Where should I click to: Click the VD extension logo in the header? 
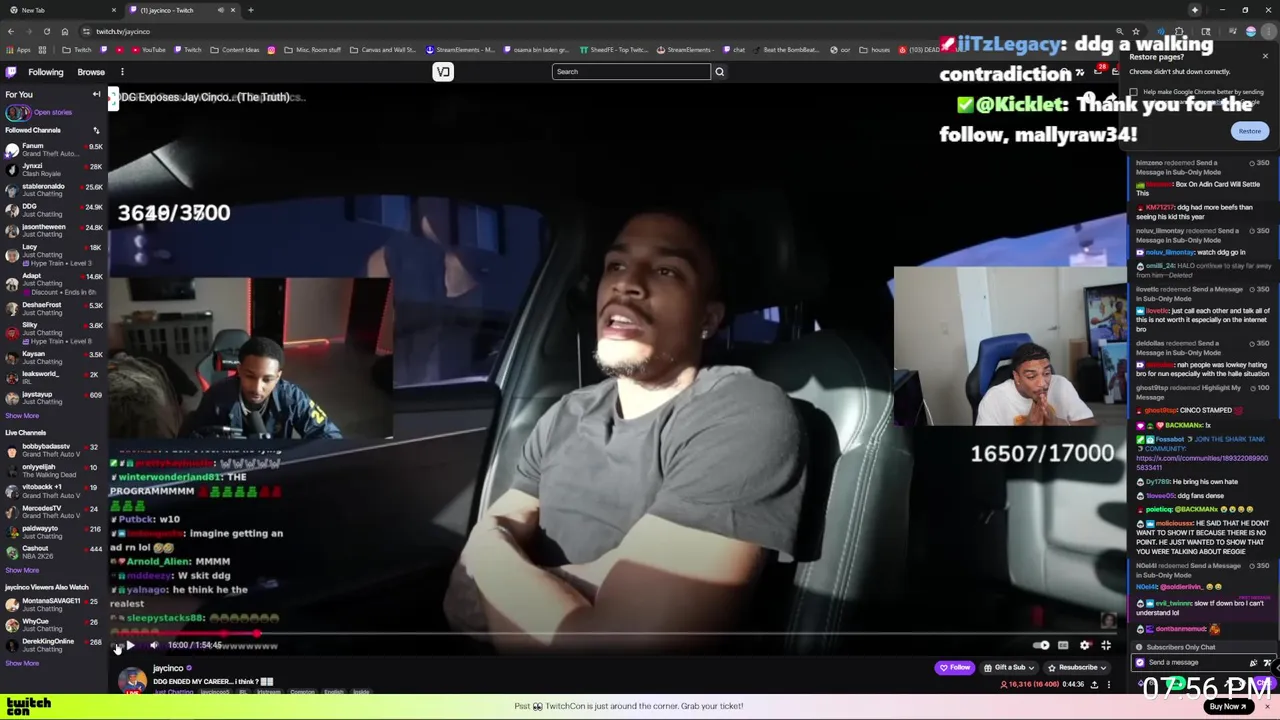443,72
